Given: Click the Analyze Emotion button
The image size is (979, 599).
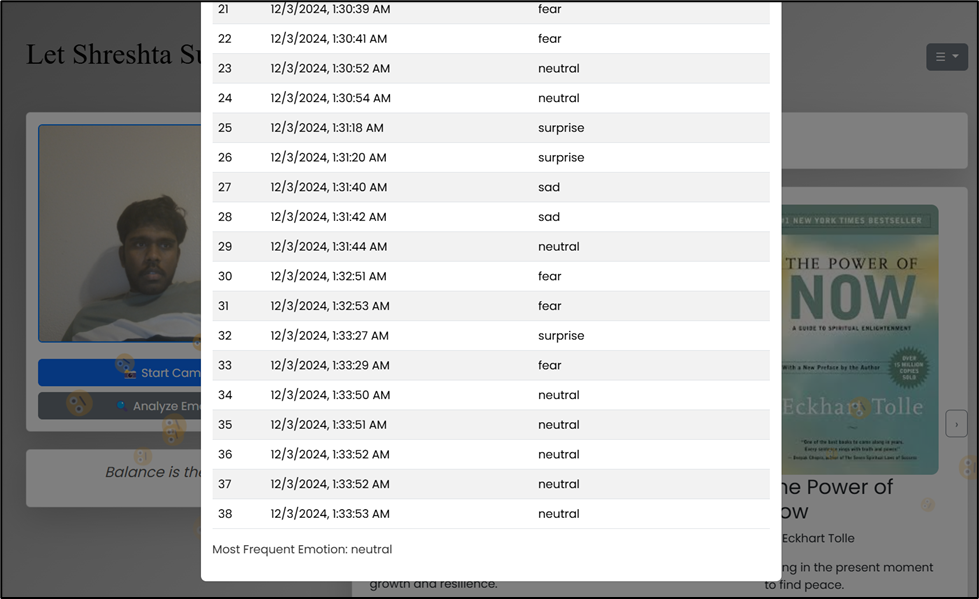Looking at the screenshot, I should (x=120, y=406).
